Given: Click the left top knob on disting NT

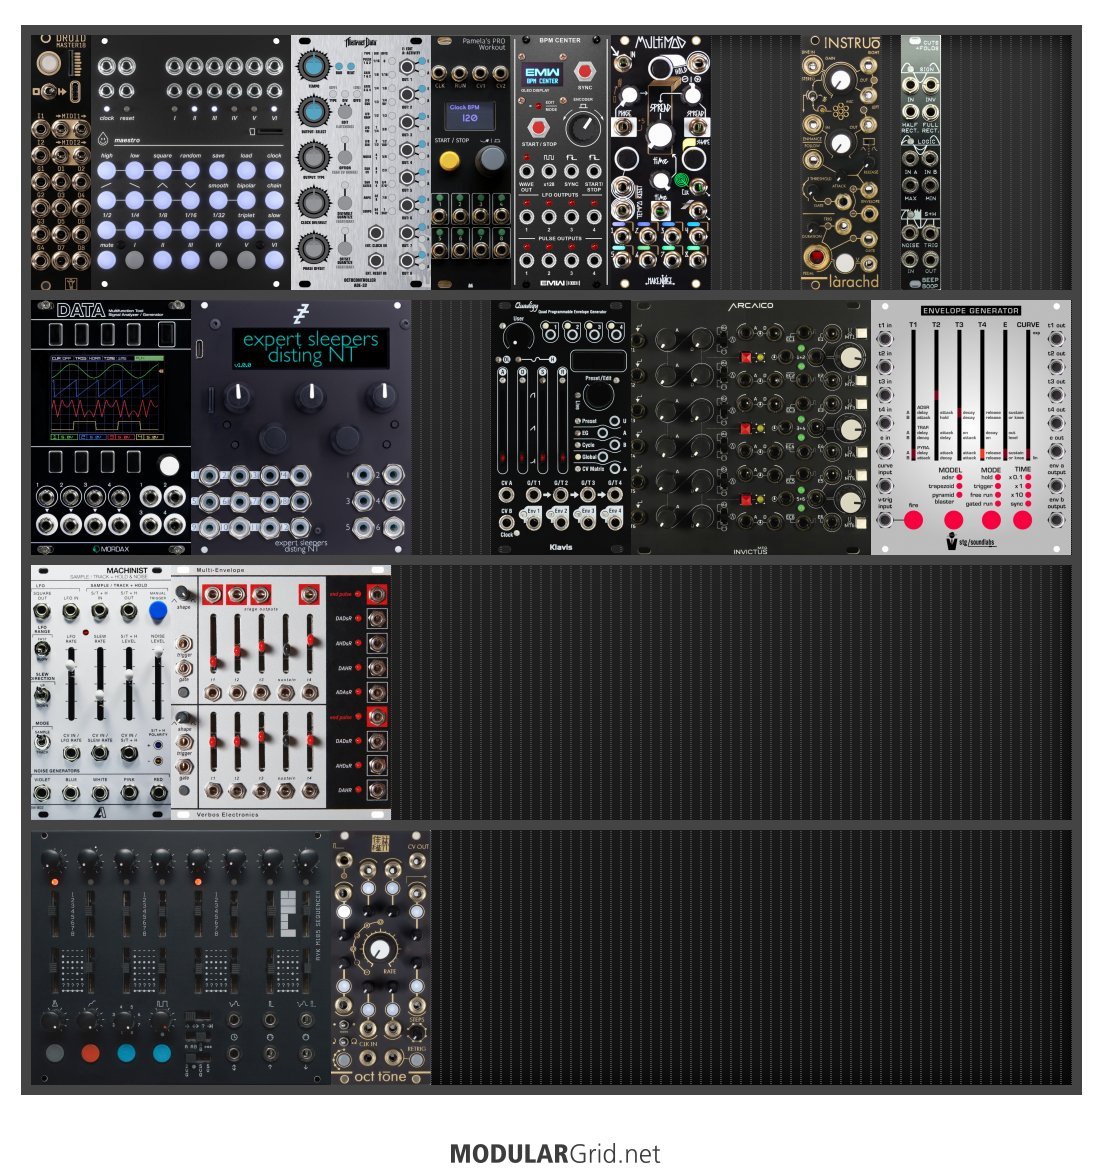Looking at the screenshot, I should pyautogui.click(x=238, y=394).
